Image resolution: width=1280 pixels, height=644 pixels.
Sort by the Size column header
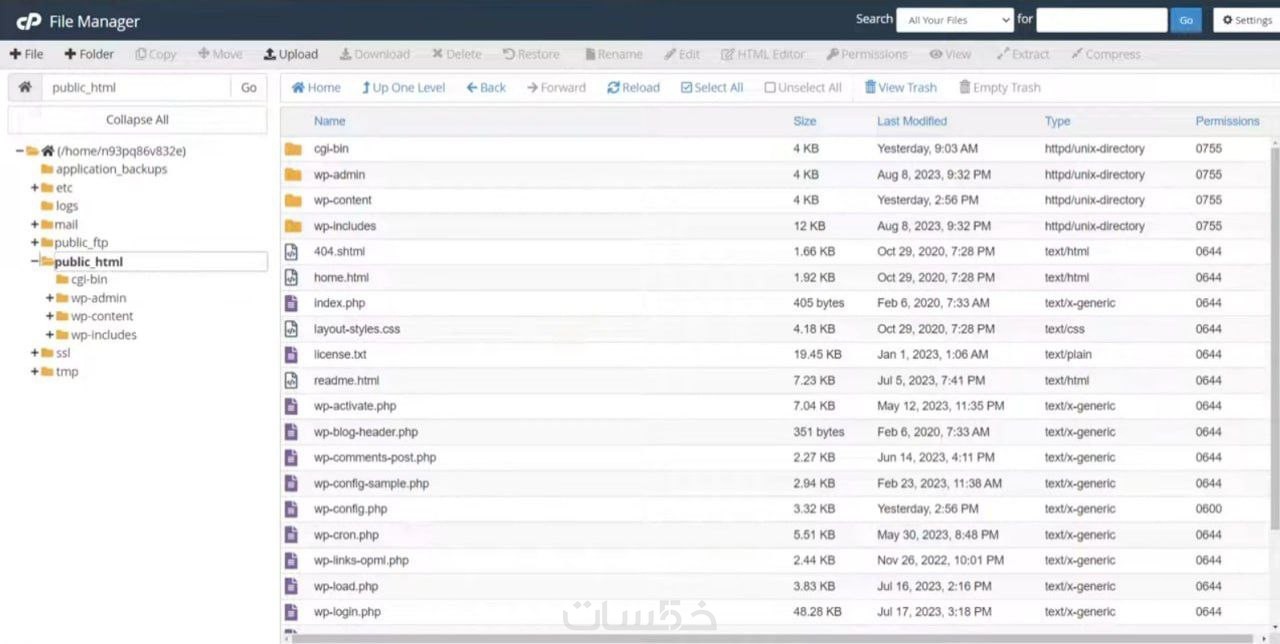tap(805, 121)
